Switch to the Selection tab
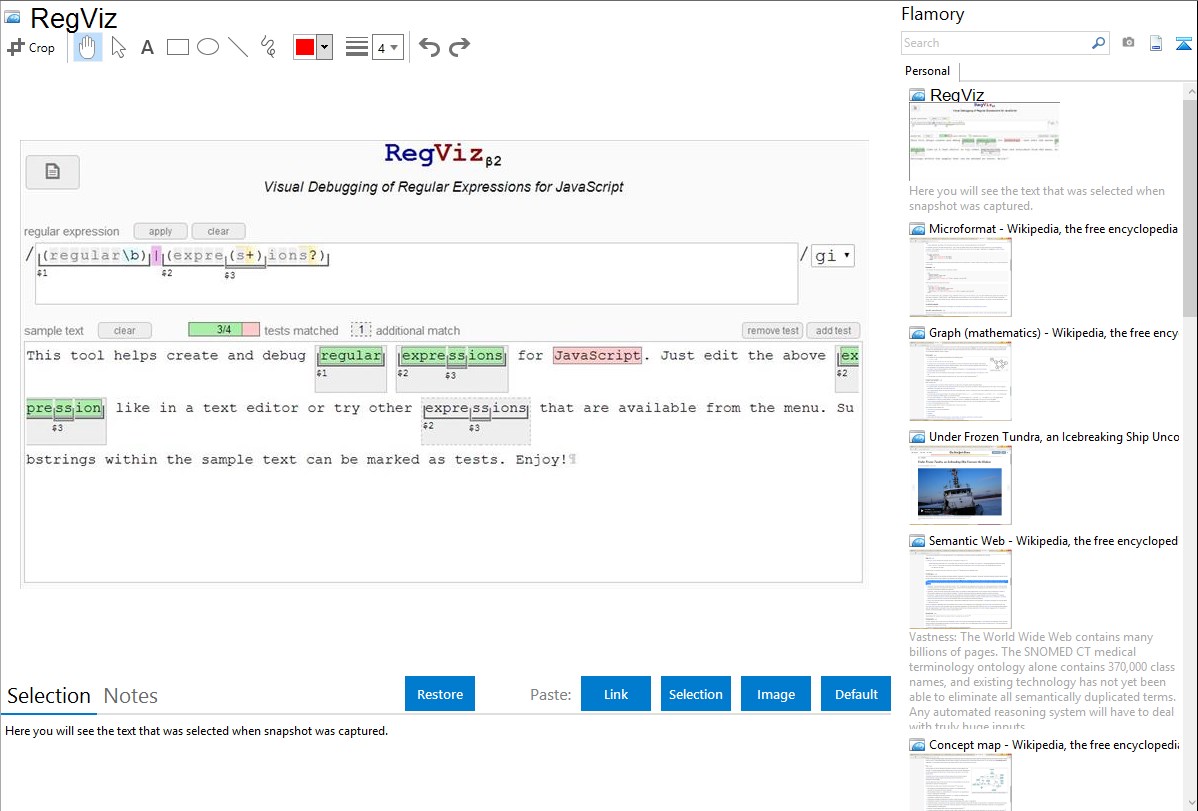 49,696
